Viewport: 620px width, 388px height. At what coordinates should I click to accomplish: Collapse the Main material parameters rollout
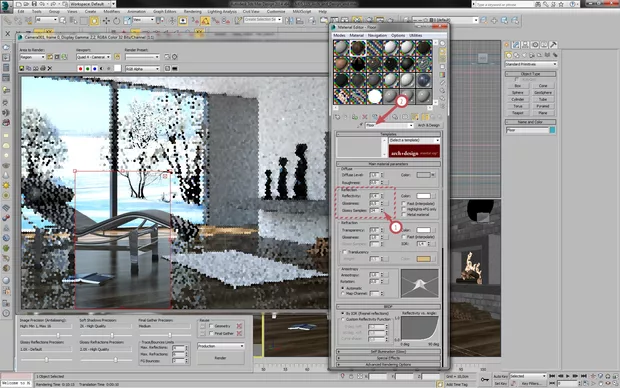tap(388, 164)
